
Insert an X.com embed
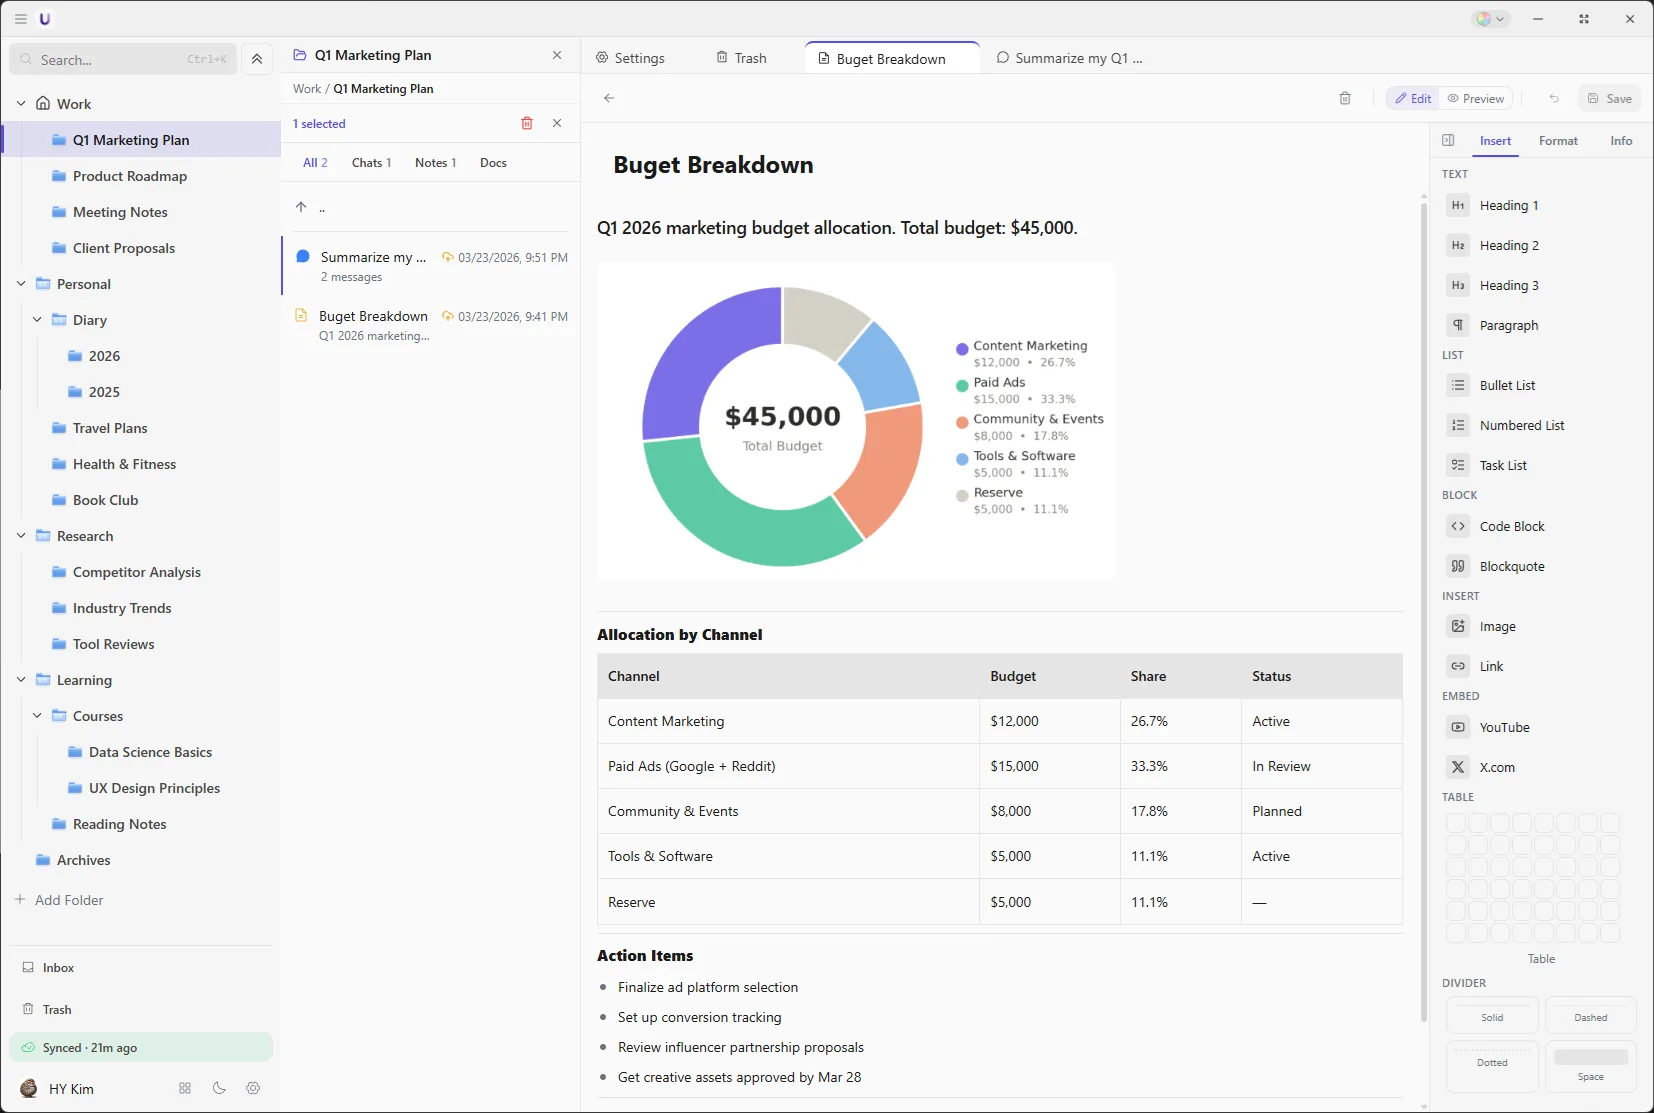(x=1497, y=767)
